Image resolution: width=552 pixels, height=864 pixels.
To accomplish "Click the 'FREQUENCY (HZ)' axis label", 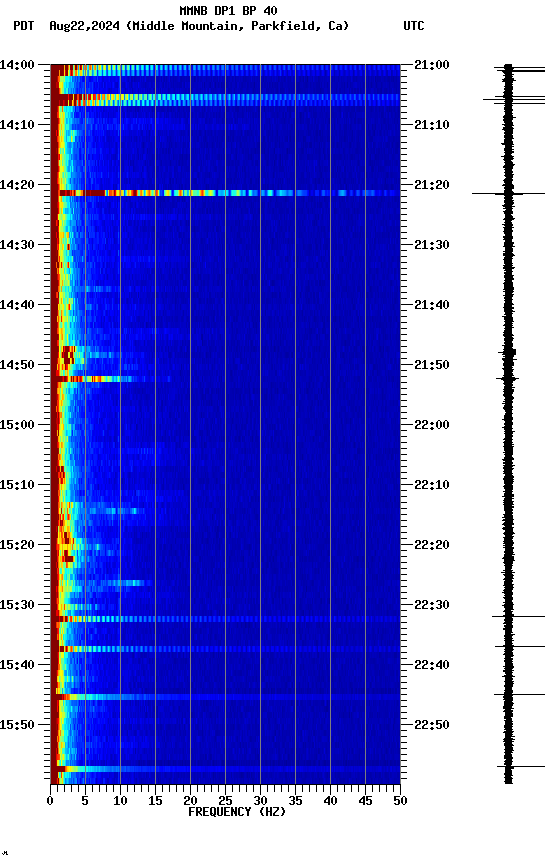I will pos(237,812).
